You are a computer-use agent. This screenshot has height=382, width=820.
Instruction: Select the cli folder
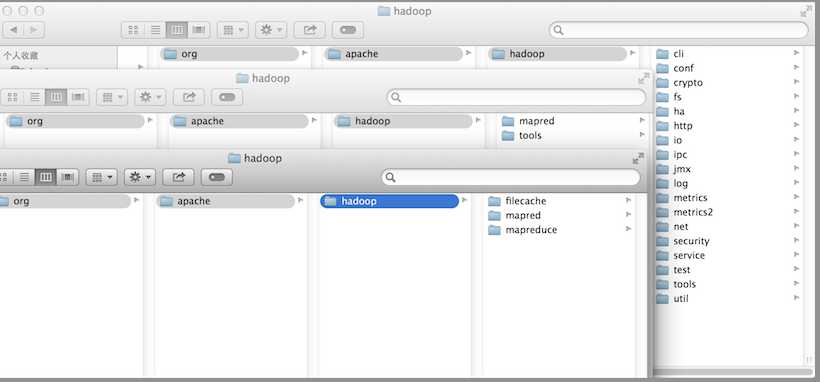[x=728, y=53]
